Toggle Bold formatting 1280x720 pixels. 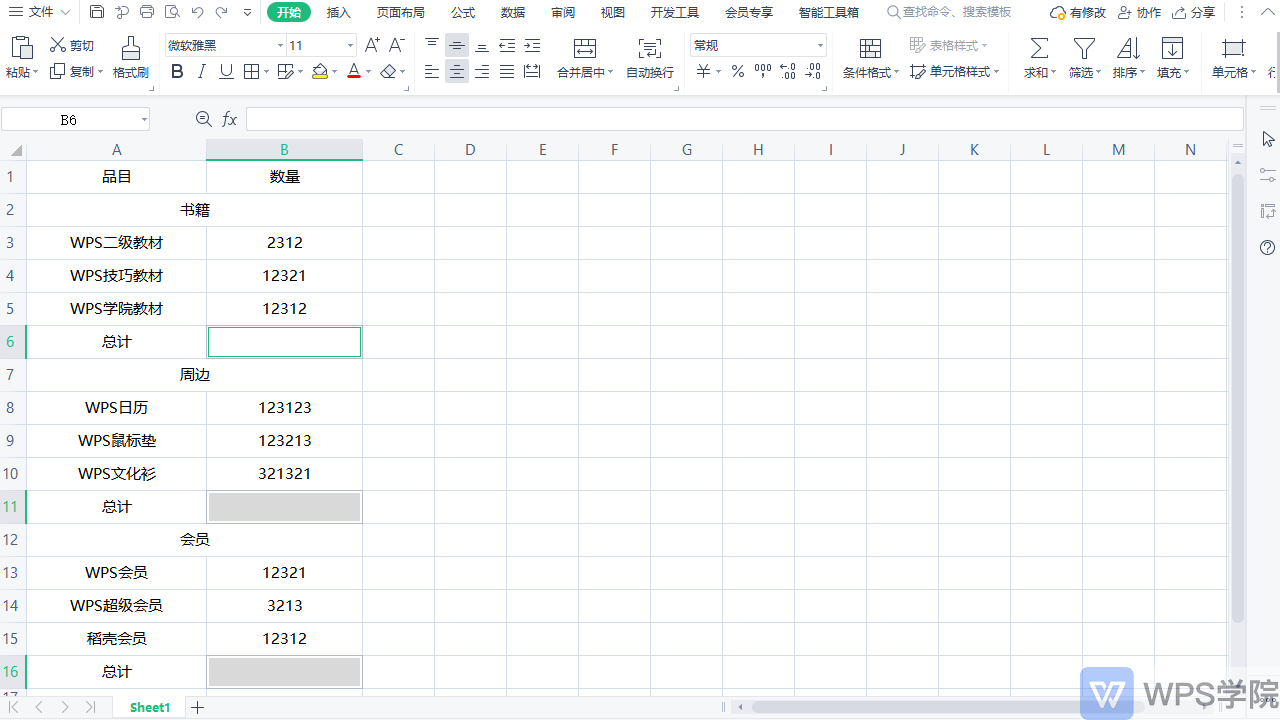click(x=177, y=71)
